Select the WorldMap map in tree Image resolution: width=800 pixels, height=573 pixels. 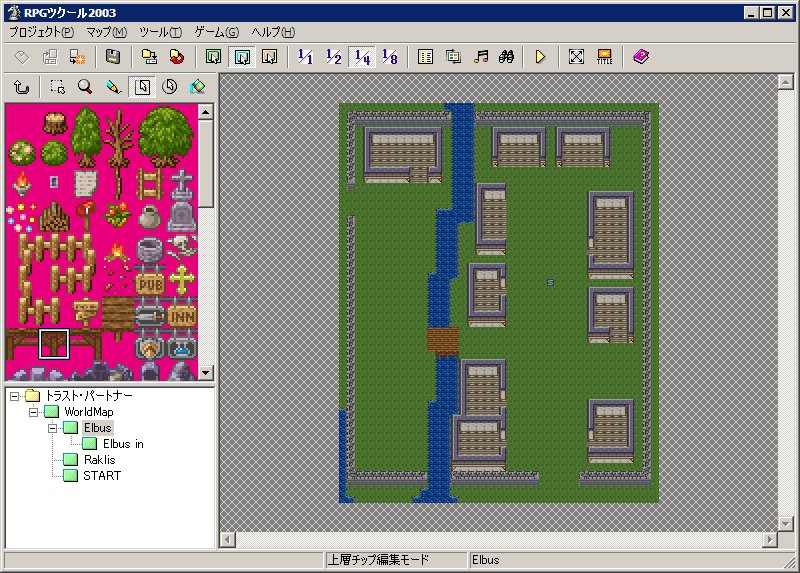click(x=89, y=412)
